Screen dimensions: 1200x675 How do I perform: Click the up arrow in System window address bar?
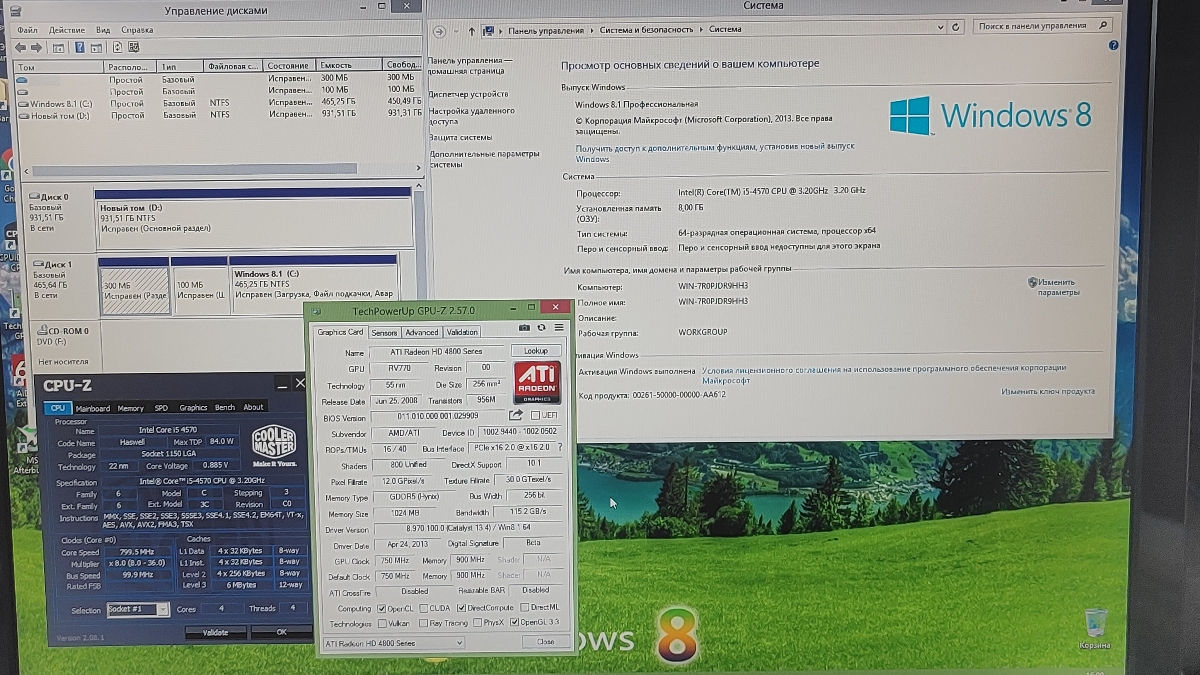(x=472, y=29)
